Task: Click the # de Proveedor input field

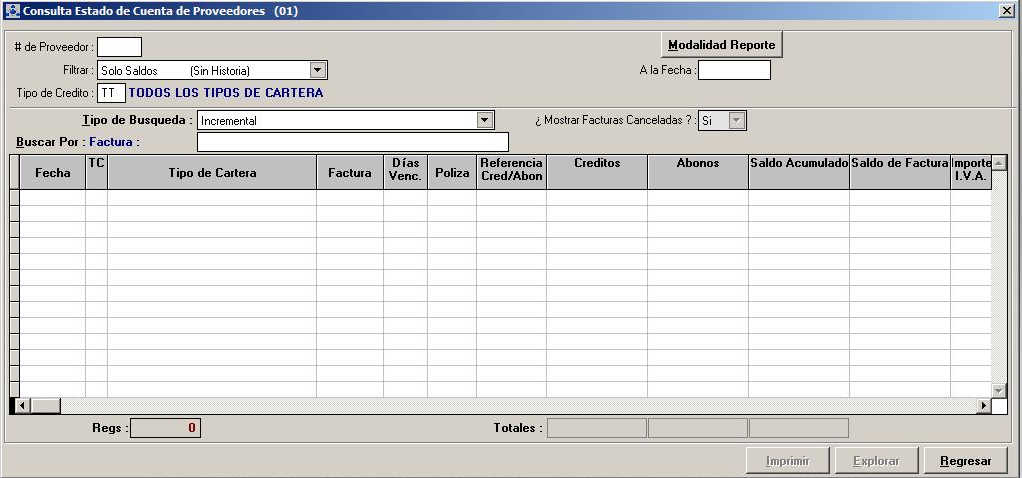Action: pyautogui.click(x=119, y=47)
